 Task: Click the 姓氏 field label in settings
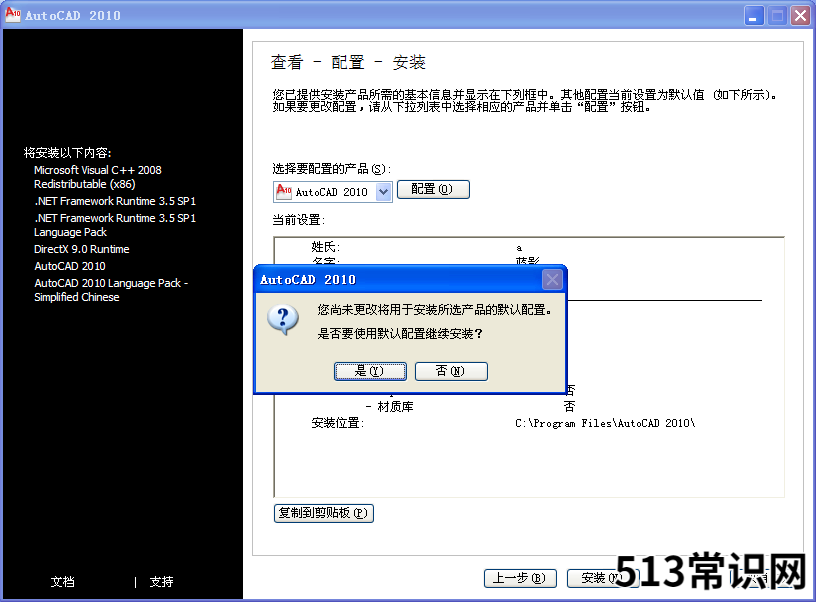pyautogui.click(x=325, y=247)
